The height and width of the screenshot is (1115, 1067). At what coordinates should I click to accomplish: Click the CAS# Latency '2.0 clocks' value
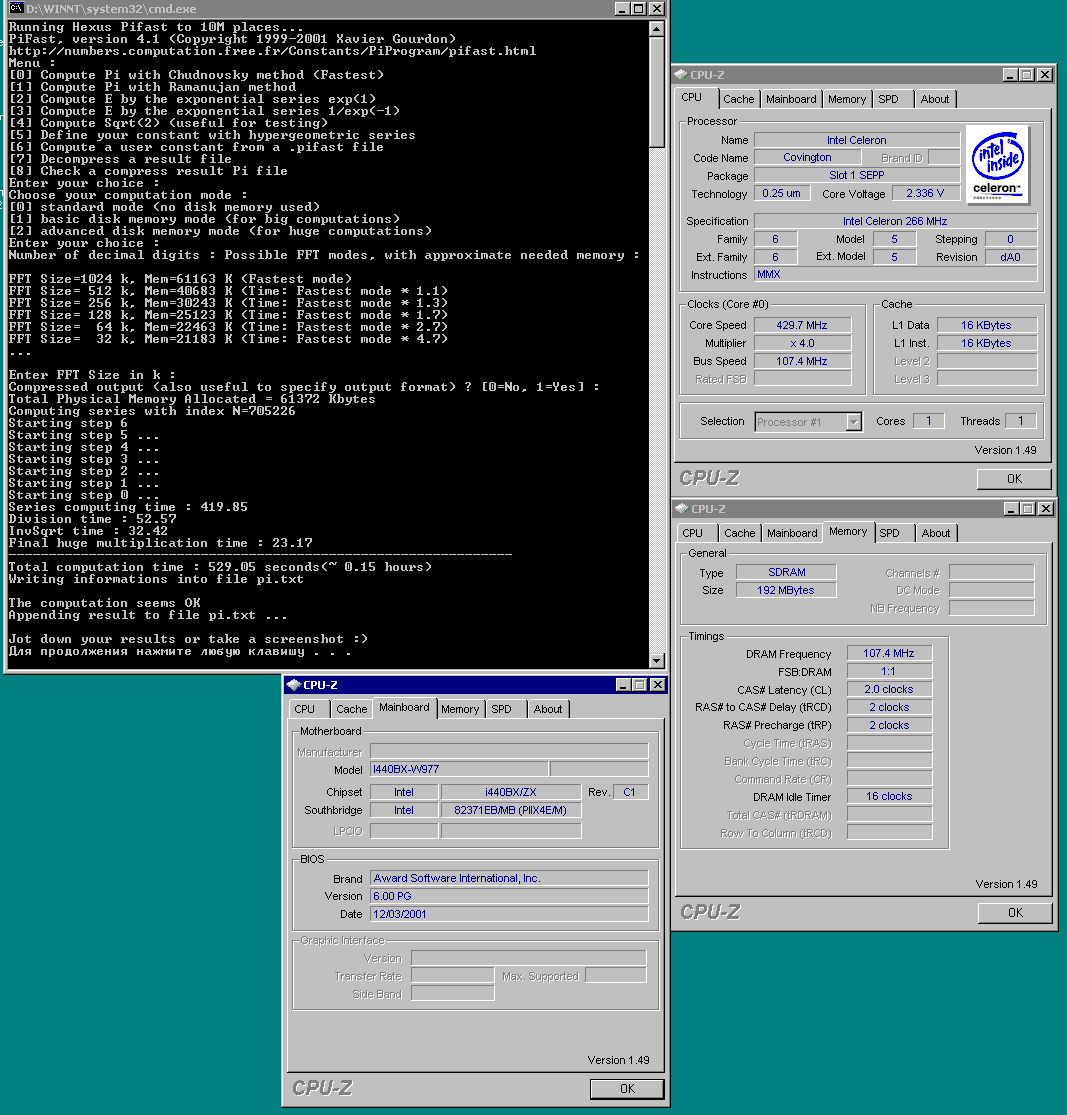[889, 689]
